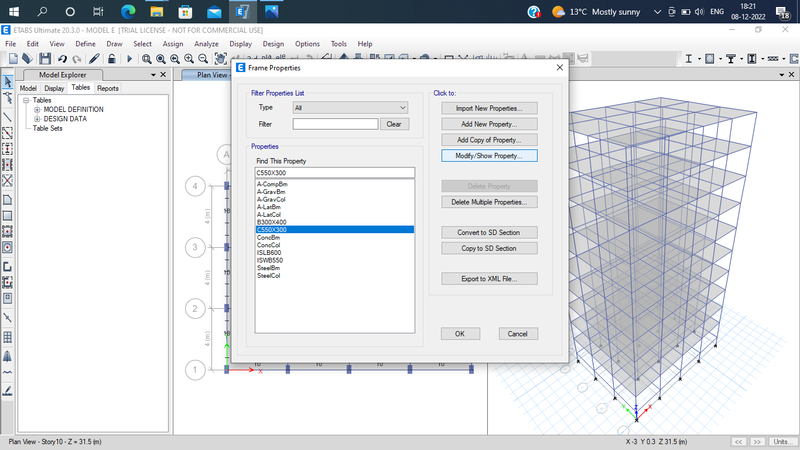Open Windows Start menu
This screenshot has height=450, width=800.
click(x=14, y=11)
